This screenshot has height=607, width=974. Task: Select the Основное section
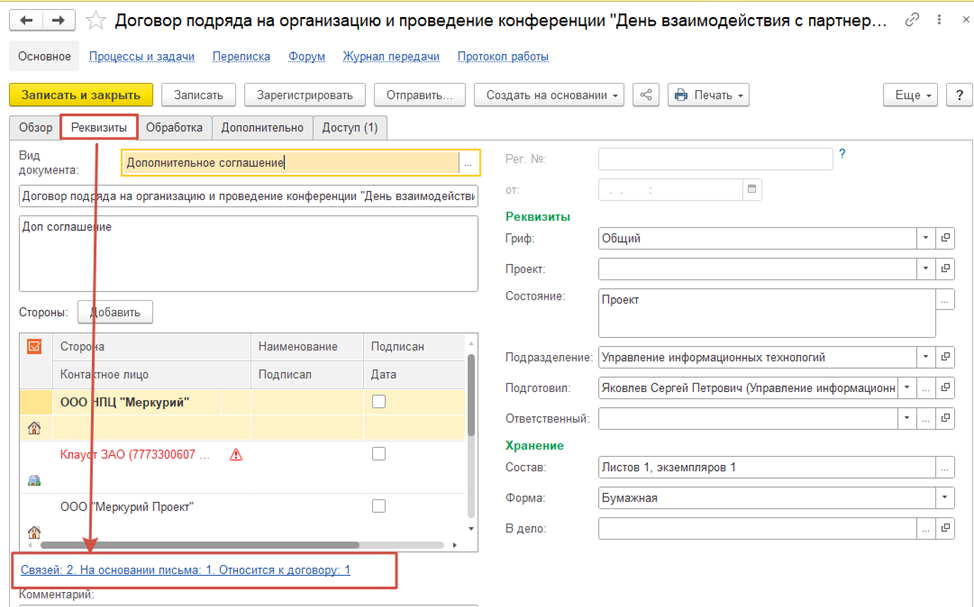(44, 57)
